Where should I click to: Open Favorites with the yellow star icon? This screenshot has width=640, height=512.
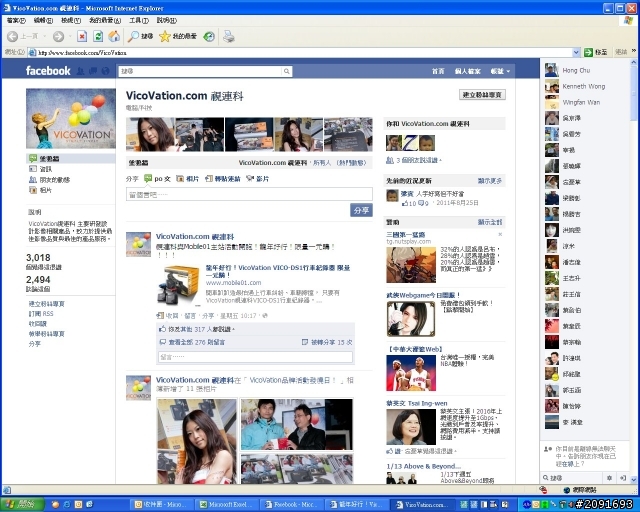(x=164, y=37)
